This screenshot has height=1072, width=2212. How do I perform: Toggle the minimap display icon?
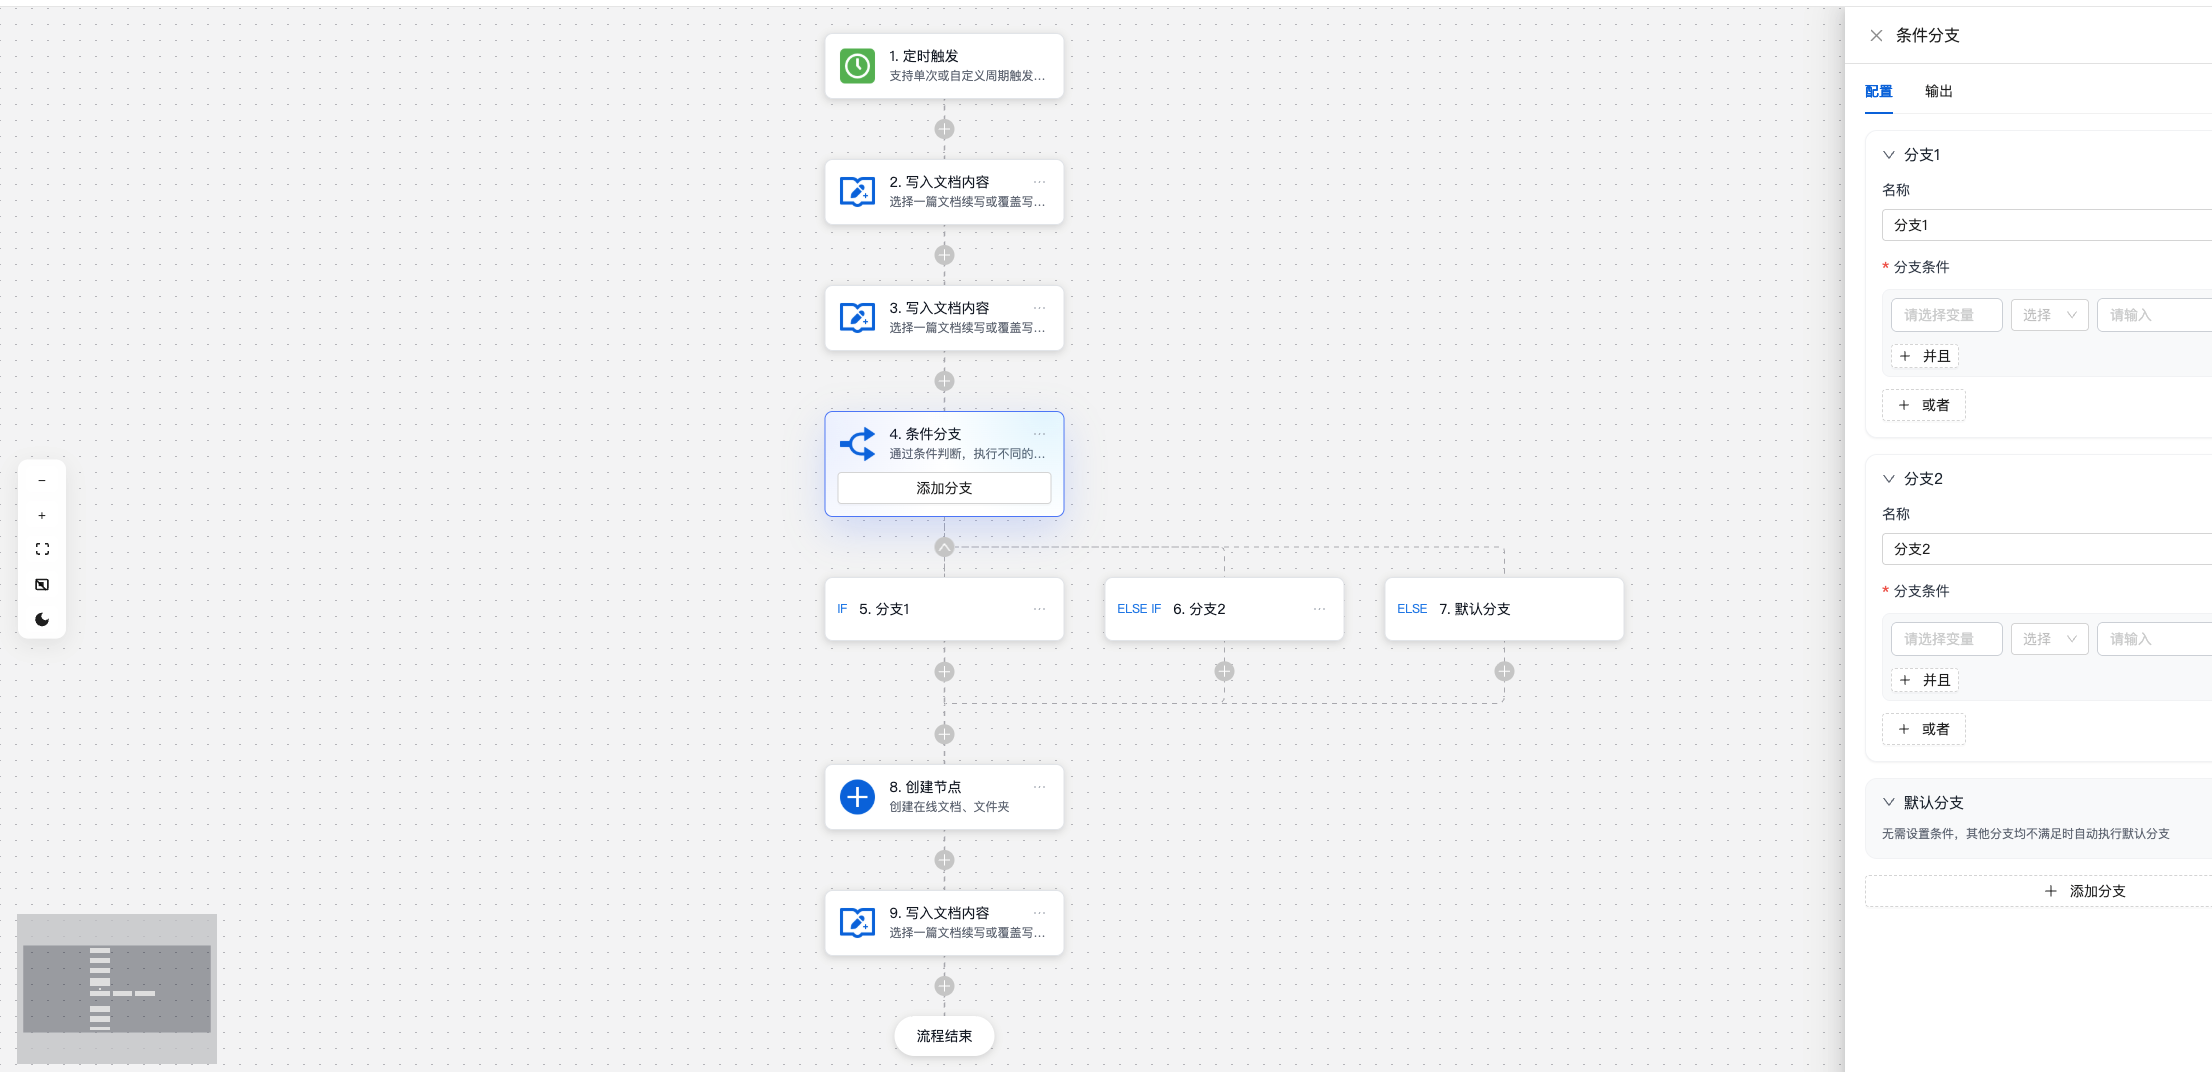tap(42, 585)
